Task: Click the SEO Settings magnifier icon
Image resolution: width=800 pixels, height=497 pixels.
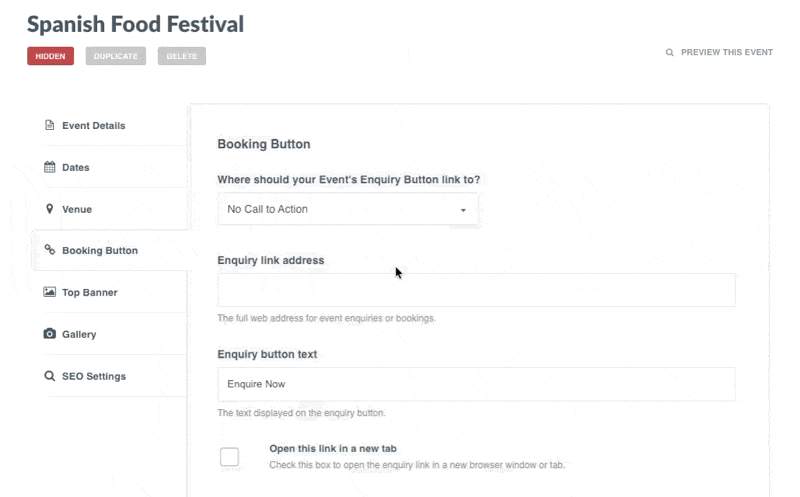Action: pos(49,376)
